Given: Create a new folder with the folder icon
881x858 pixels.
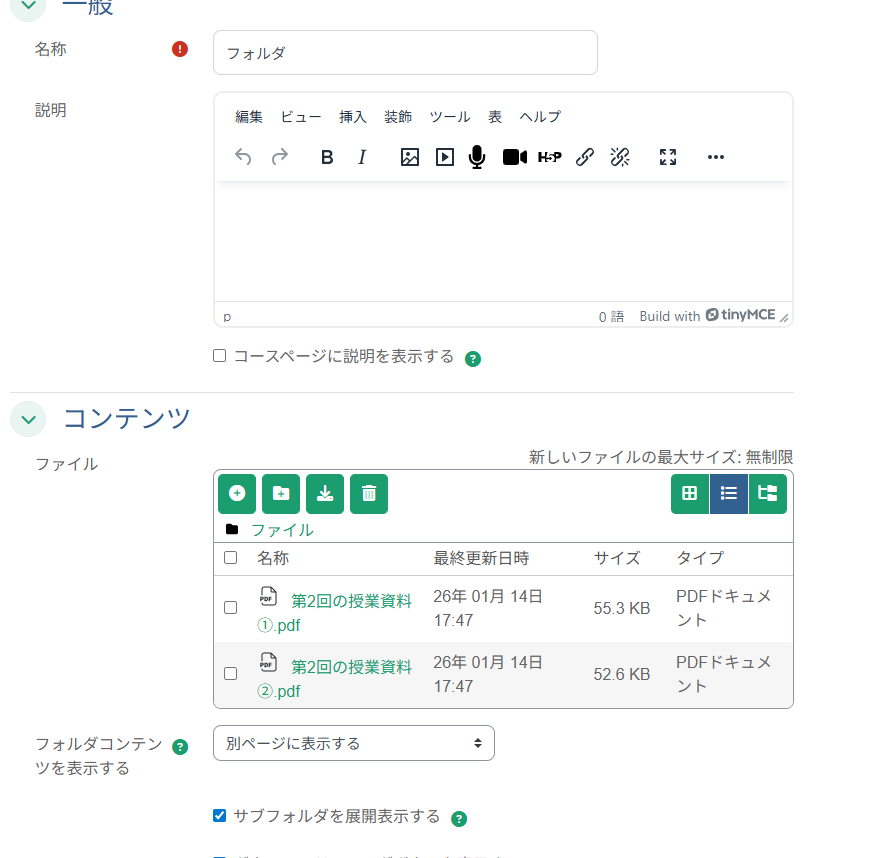Looking at the screenshot, I should click(280, 493).
